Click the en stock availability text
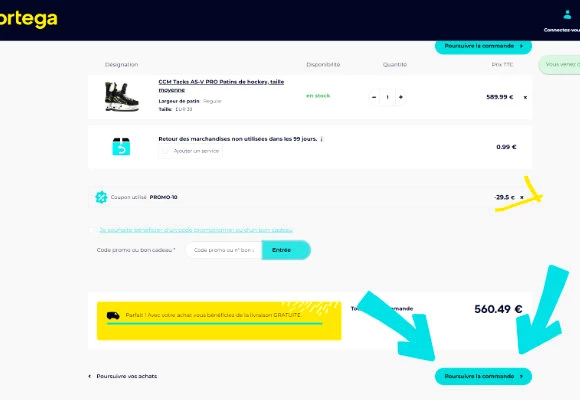The width and height of the screenshot is (580, 400). coord(318,96)
